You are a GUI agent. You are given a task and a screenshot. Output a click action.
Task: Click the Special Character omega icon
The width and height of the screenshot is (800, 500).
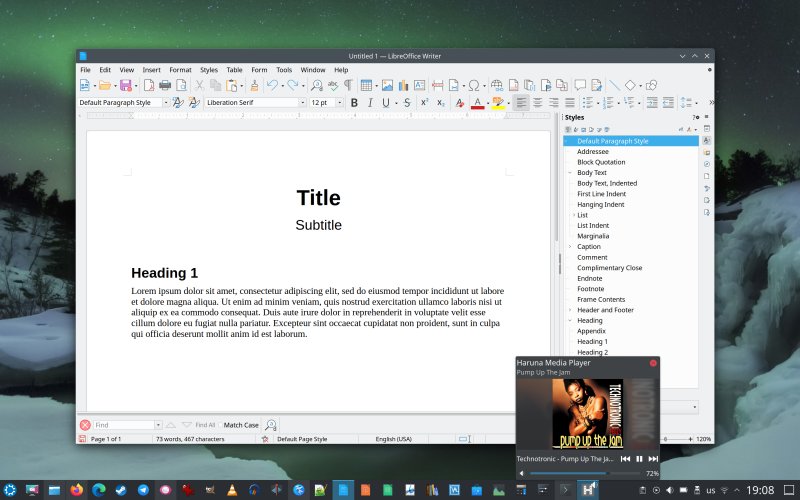474,85
